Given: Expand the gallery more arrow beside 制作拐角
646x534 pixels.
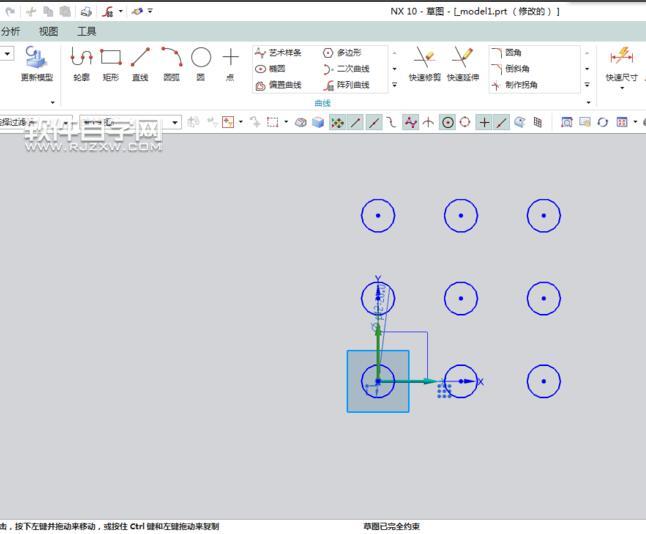Looking at the screenshot, I should click(x=587, y=85).
